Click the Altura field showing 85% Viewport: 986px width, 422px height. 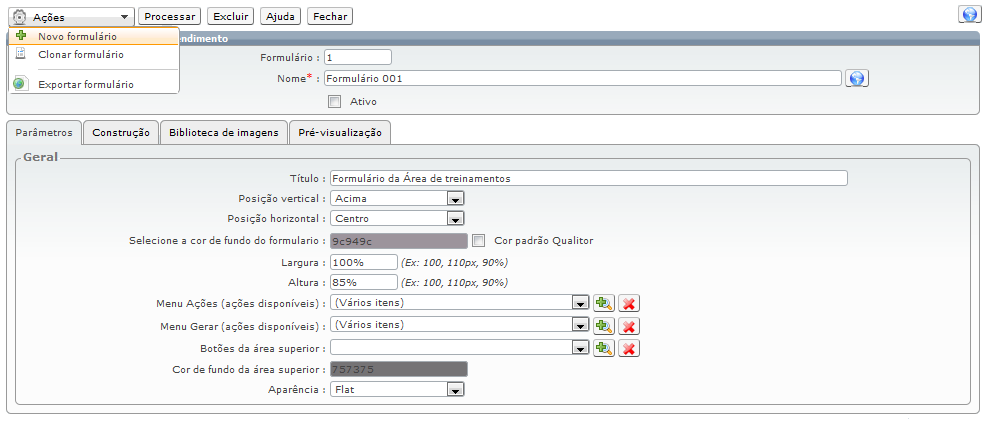point(363,282)
